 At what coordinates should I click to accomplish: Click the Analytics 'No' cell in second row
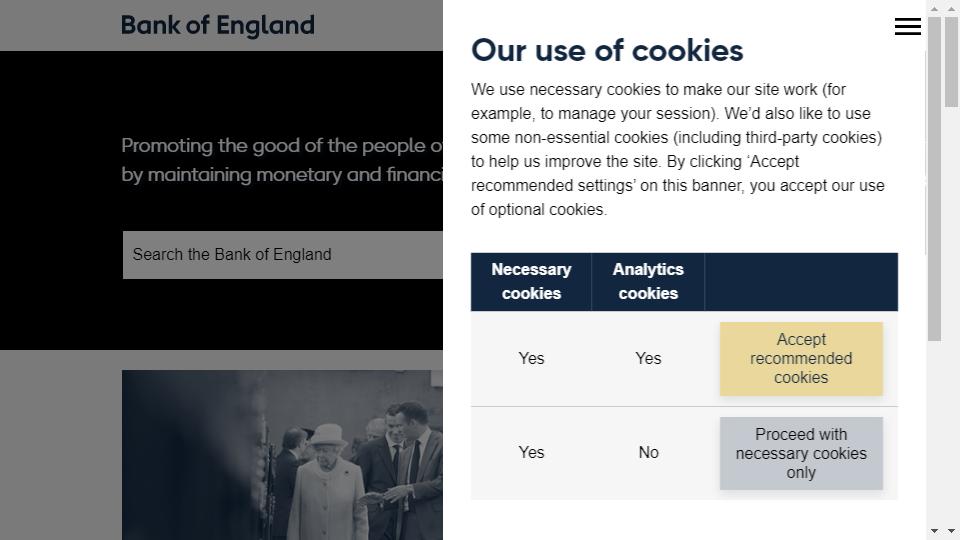pyautogui.click(x=648, y=452)
